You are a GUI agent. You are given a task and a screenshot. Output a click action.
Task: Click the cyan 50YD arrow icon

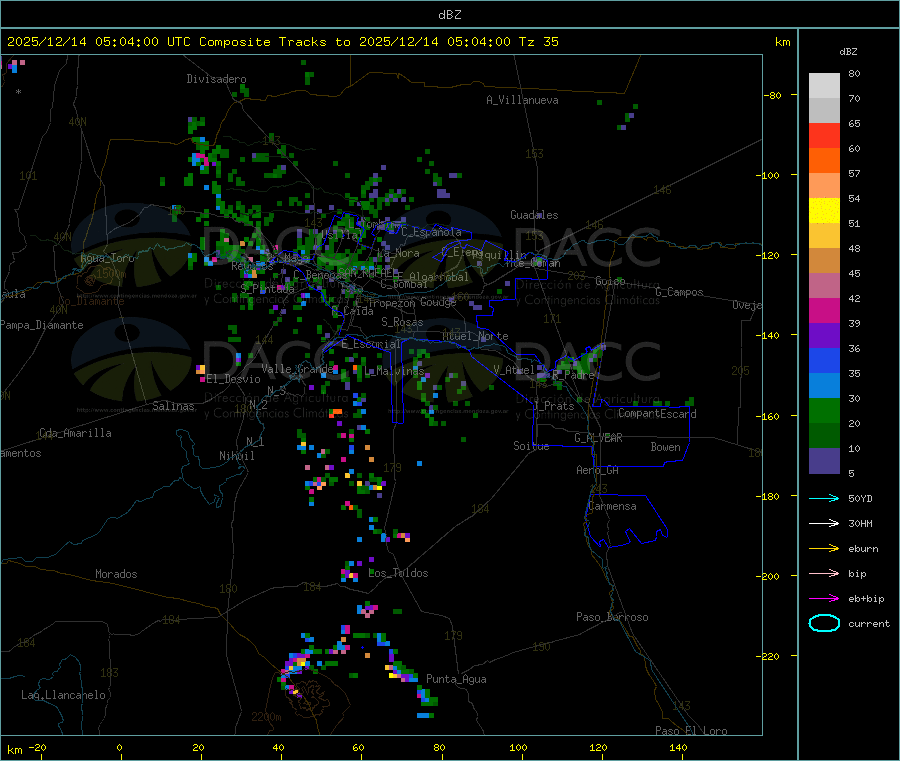pyautogui.click(x=824, y=498)
